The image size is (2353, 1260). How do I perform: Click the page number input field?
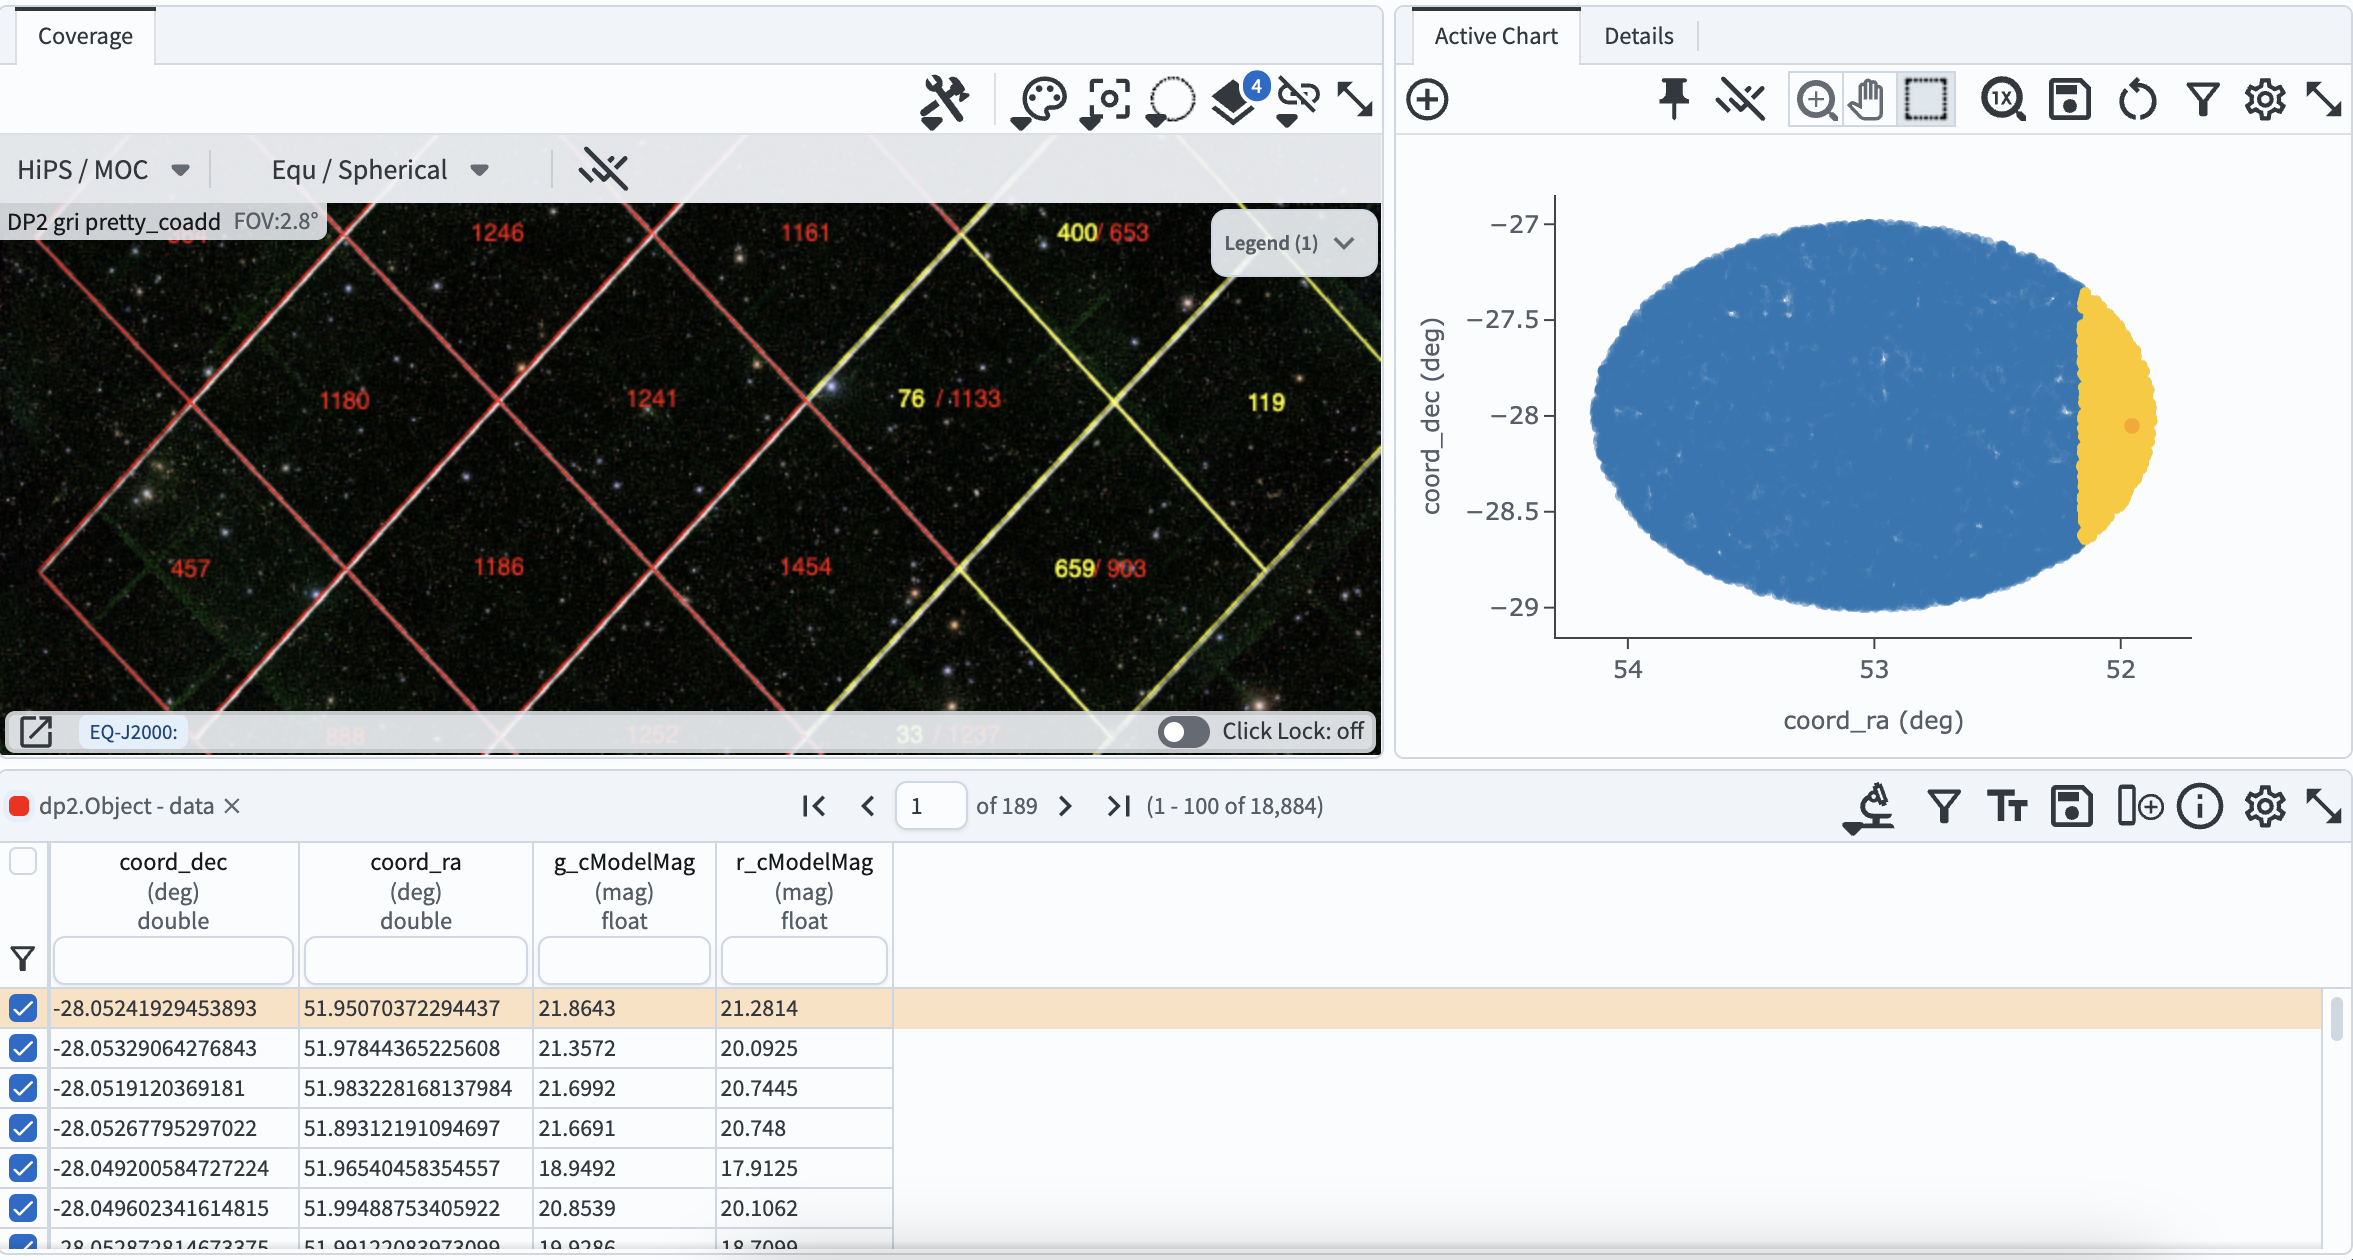pos(931,806)
